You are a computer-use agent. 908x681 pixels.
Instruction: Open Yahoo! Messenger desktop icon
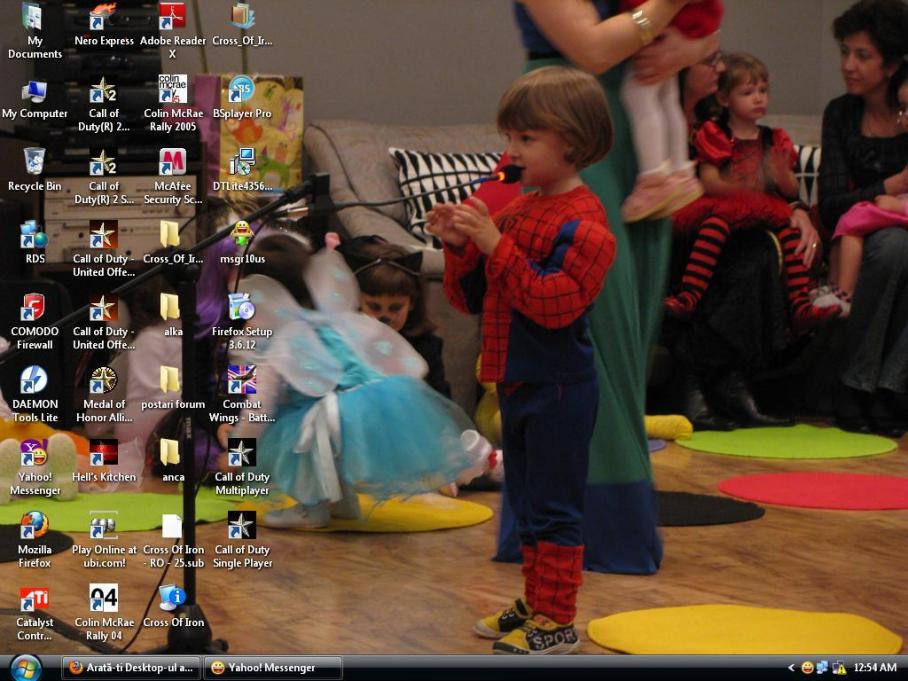(x=34, y=453)
